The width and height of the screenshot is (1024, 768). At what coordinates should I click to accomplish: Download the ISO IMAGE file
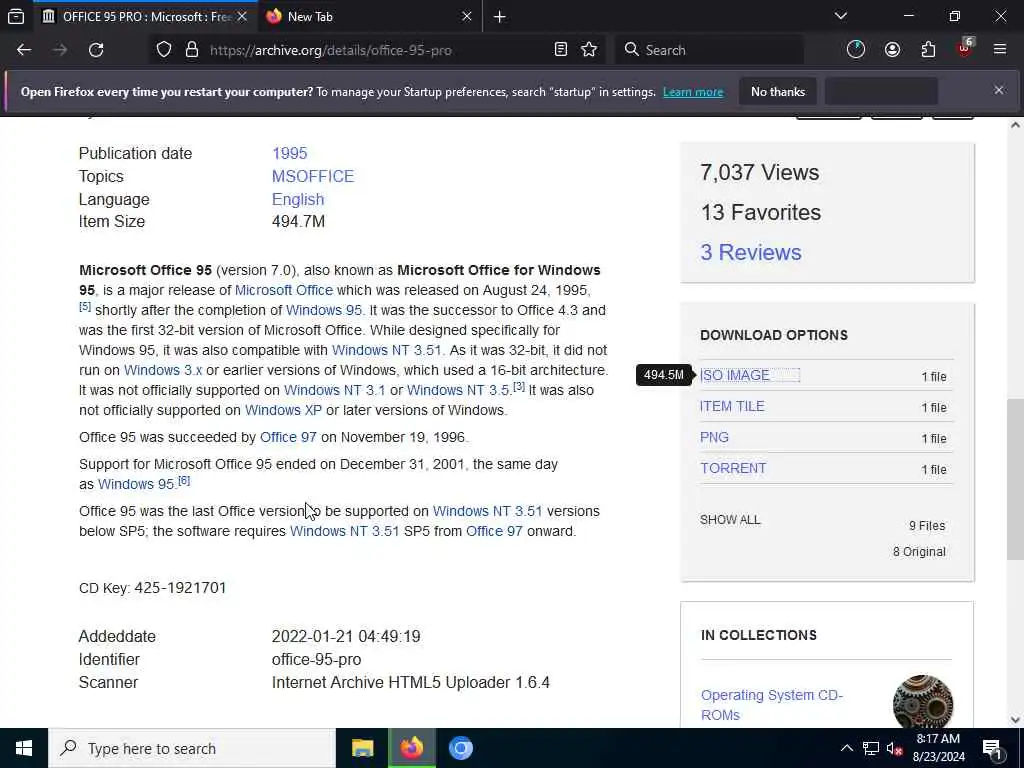[x=735, y=376]
